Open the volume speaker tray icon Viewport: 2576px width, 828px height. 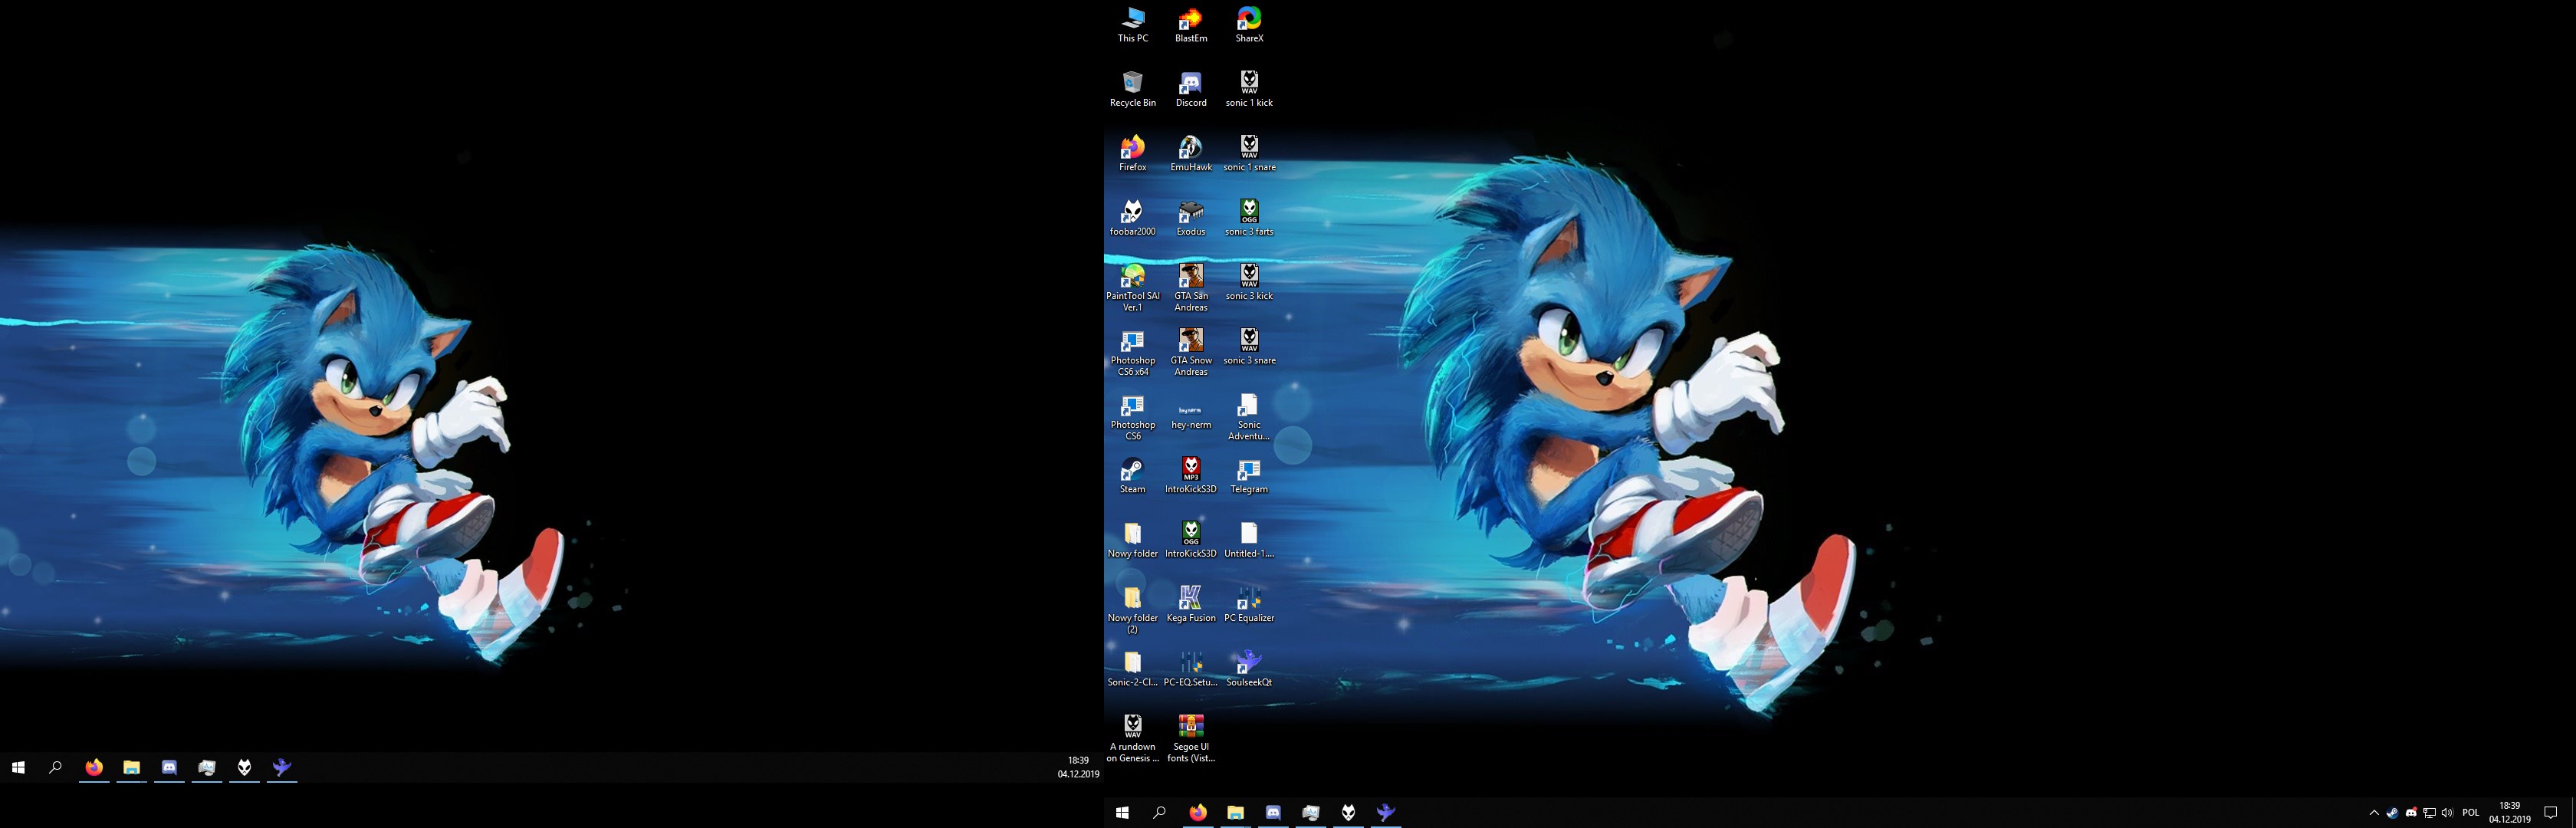(x=2447, y=813)
